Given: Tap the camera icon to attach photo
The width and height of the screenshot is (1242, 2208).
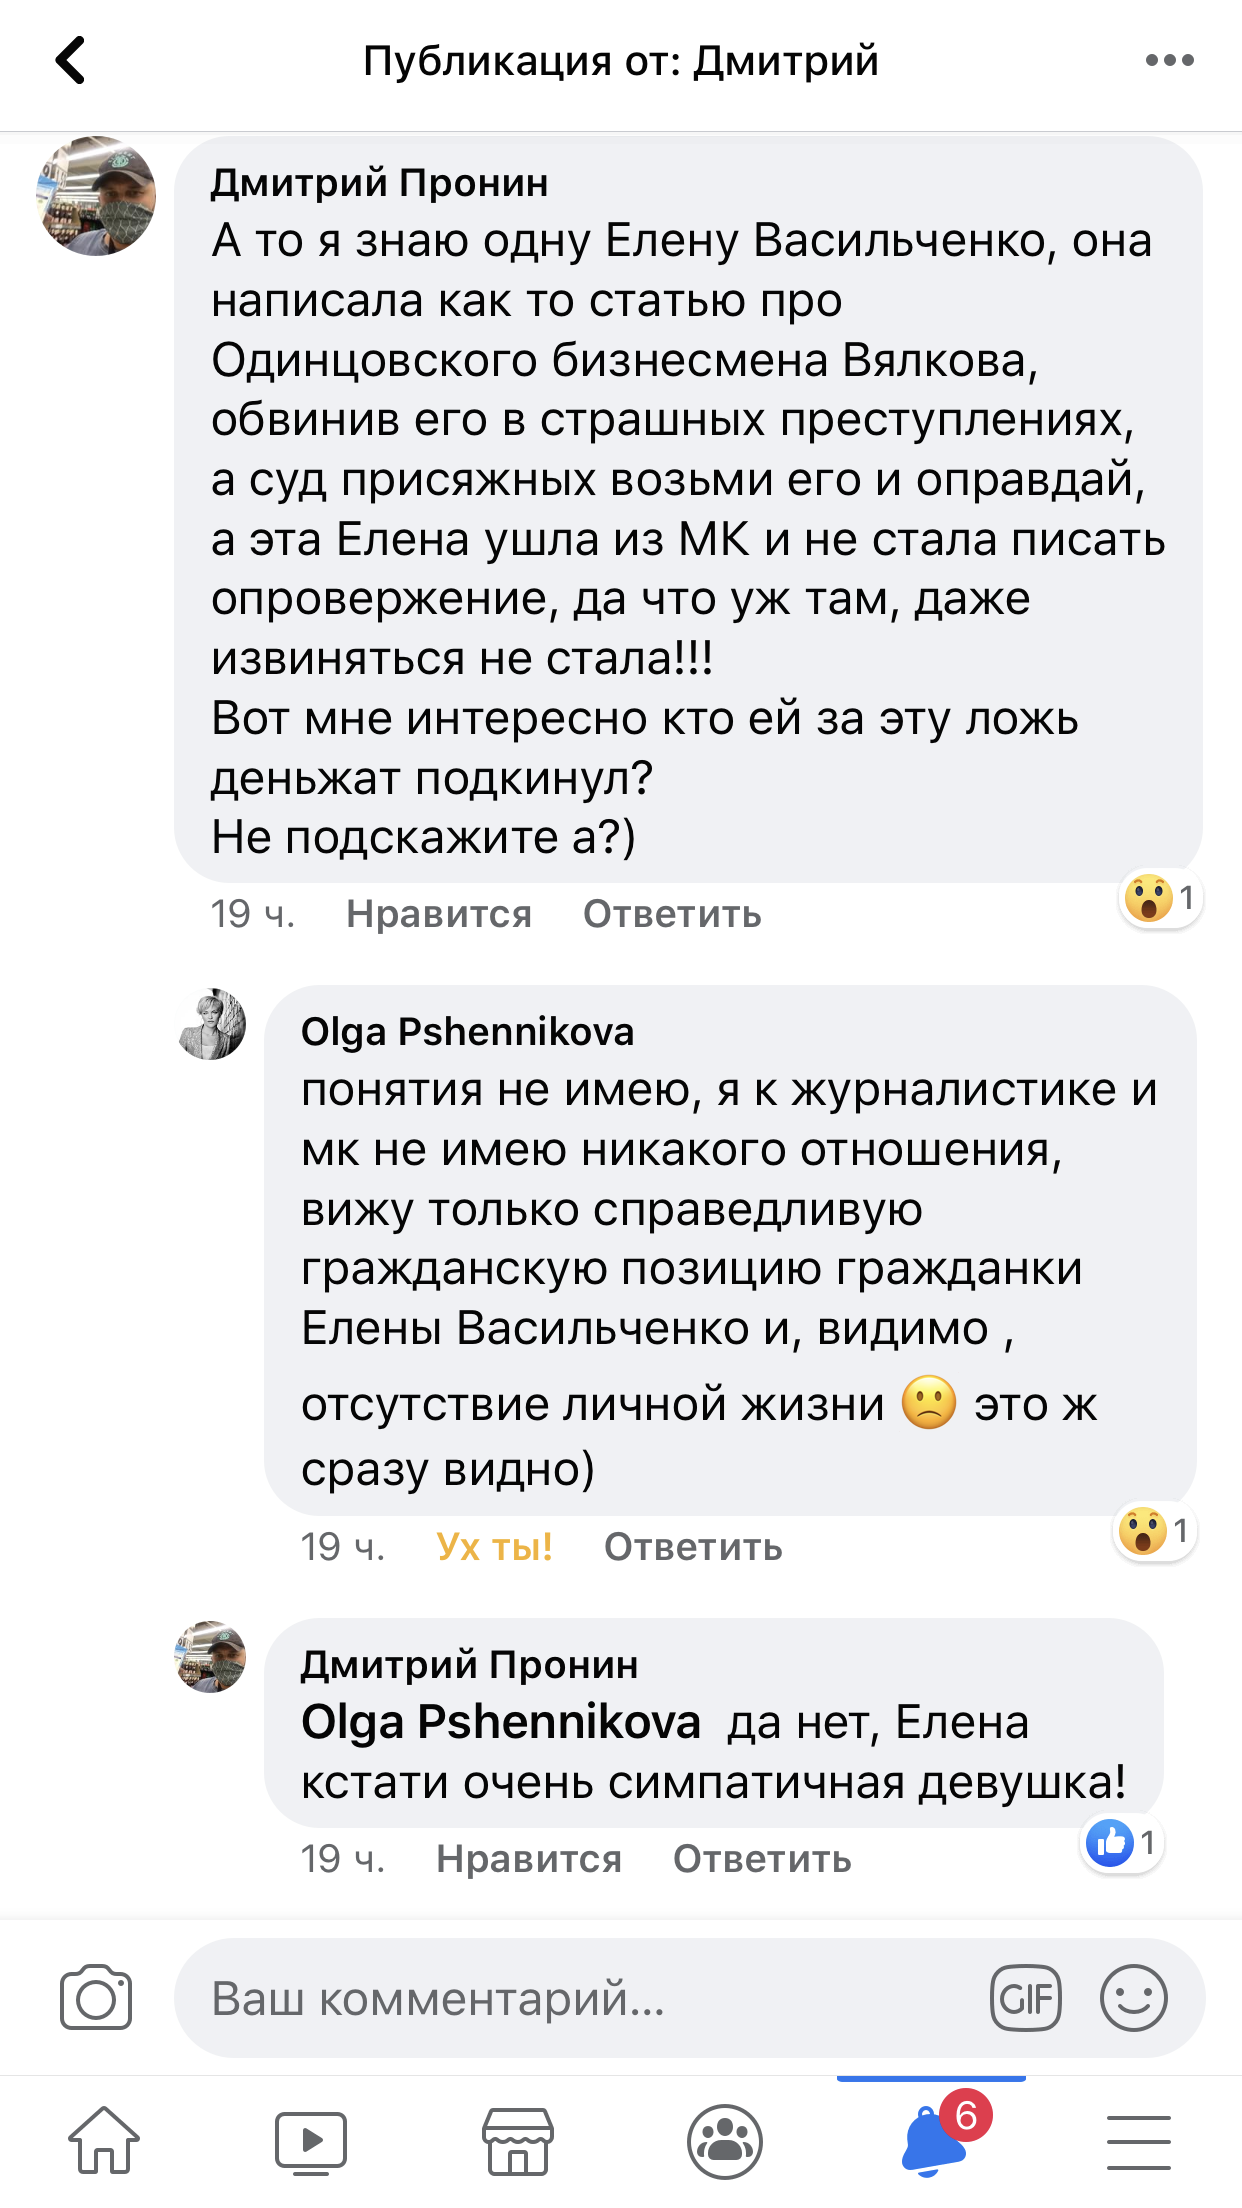Looking at the screenshot, I should [x=96, y=1998].
